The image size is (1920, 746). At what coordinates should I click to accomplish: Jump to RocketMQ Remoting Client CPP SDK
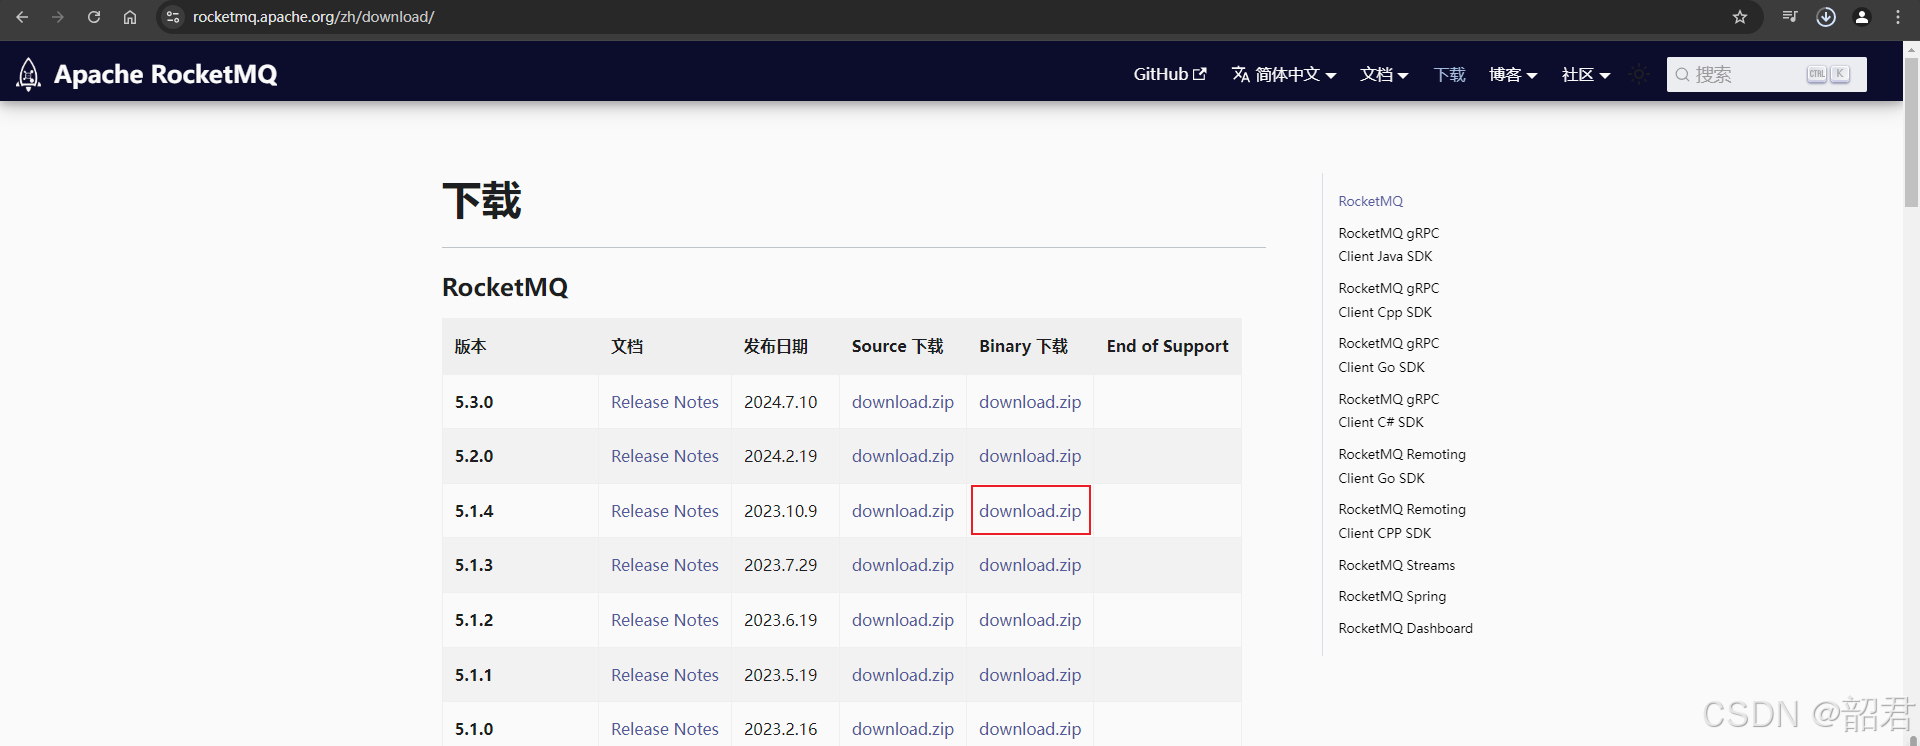pos(1402,521)
